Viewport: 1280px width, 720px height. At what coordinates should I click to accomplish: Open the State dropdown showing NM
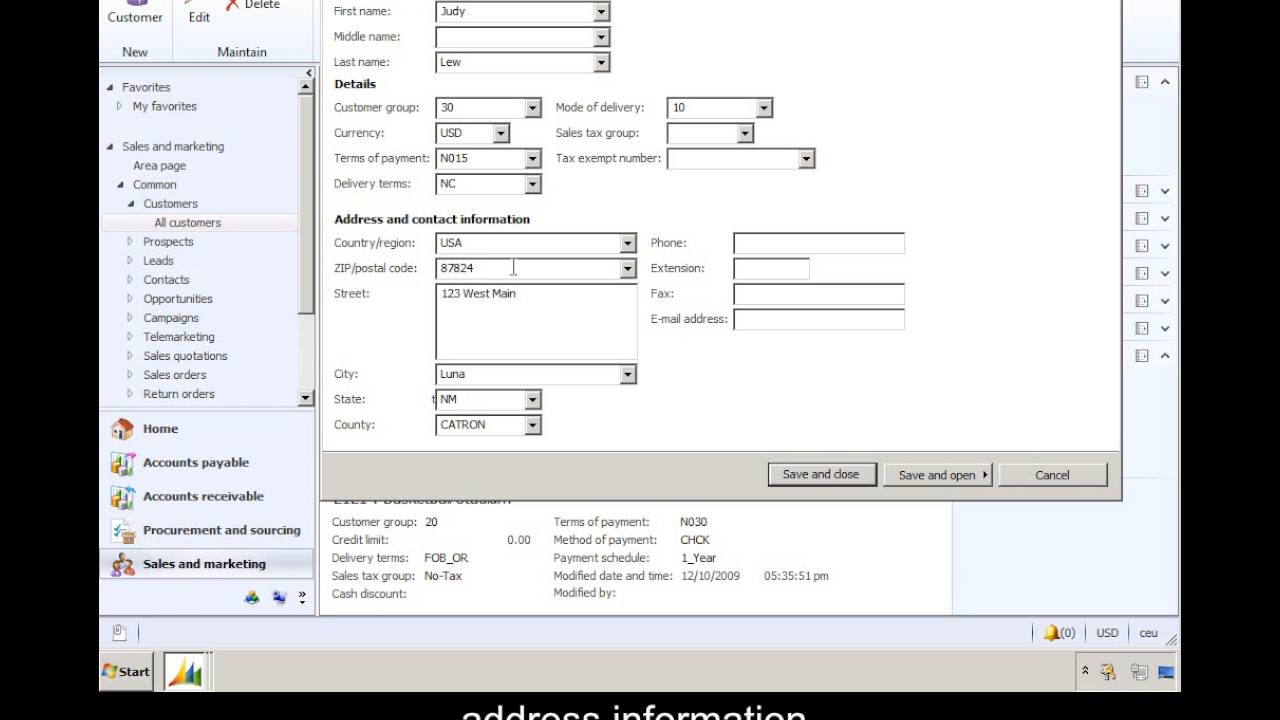click(x=533, y=400)
